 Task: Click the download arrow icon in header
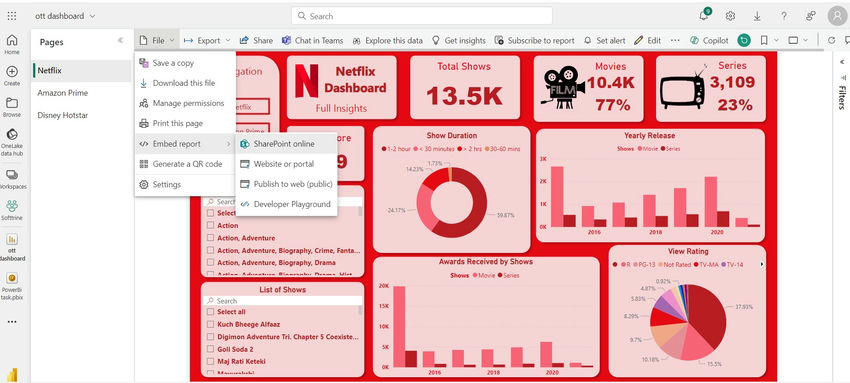pyautogui.click(x=757, y=16)
